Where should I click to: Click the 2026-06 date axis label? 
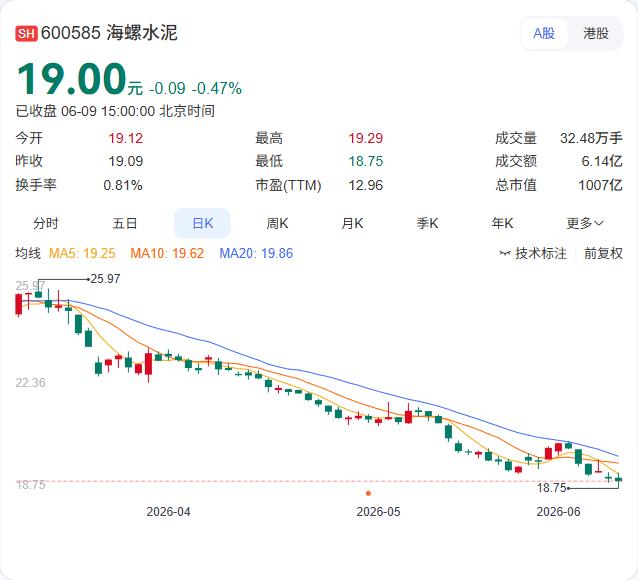click(x=558, y=512)
